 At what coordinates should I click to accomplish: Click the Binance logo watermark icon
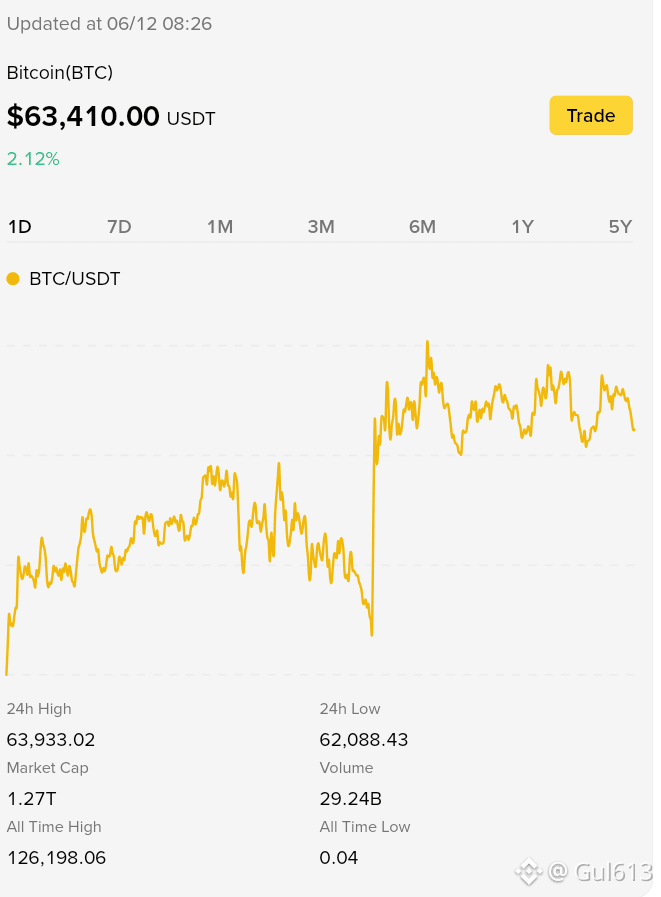click(528, 872)
